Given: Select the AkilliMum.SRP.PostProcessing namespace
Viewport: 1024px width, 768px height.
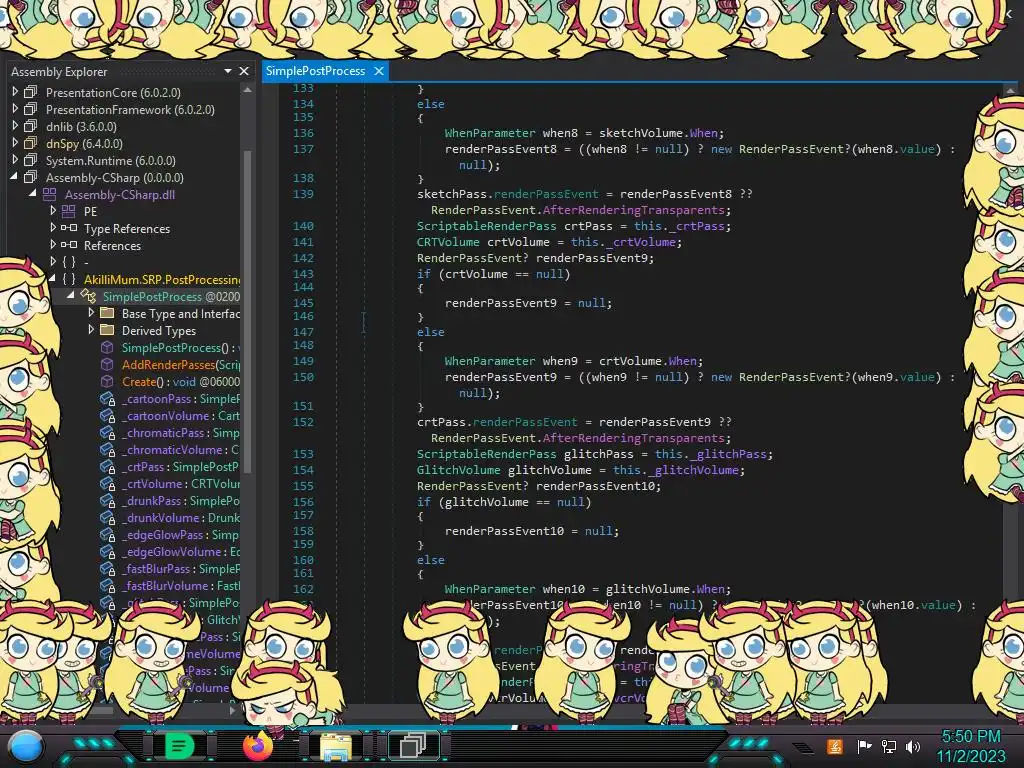Looking at the screenshot, I should [162, 280].
